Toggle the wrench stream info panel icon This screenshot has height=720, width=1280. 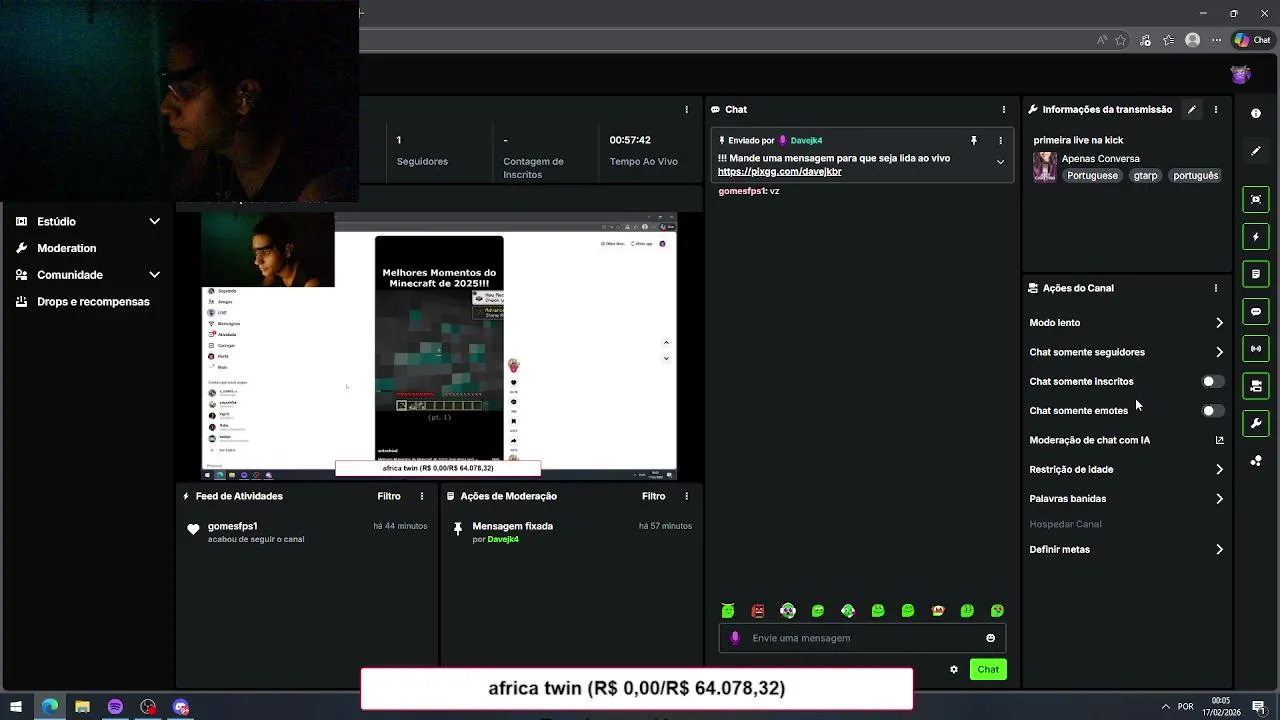coord(1256,423)
